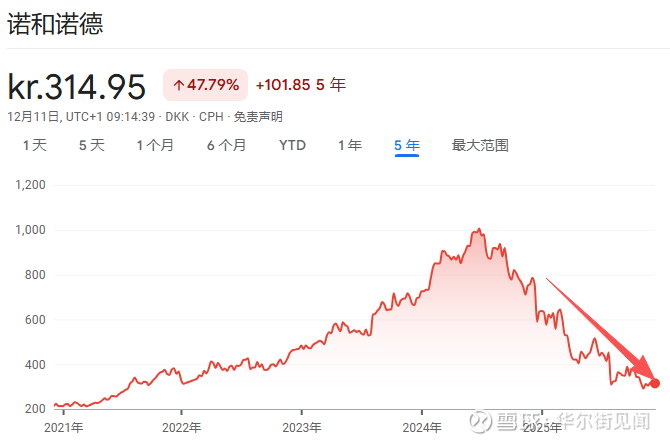Open the 最大范围 range tab
The image size is (670, 442).
tap(480, 145)
